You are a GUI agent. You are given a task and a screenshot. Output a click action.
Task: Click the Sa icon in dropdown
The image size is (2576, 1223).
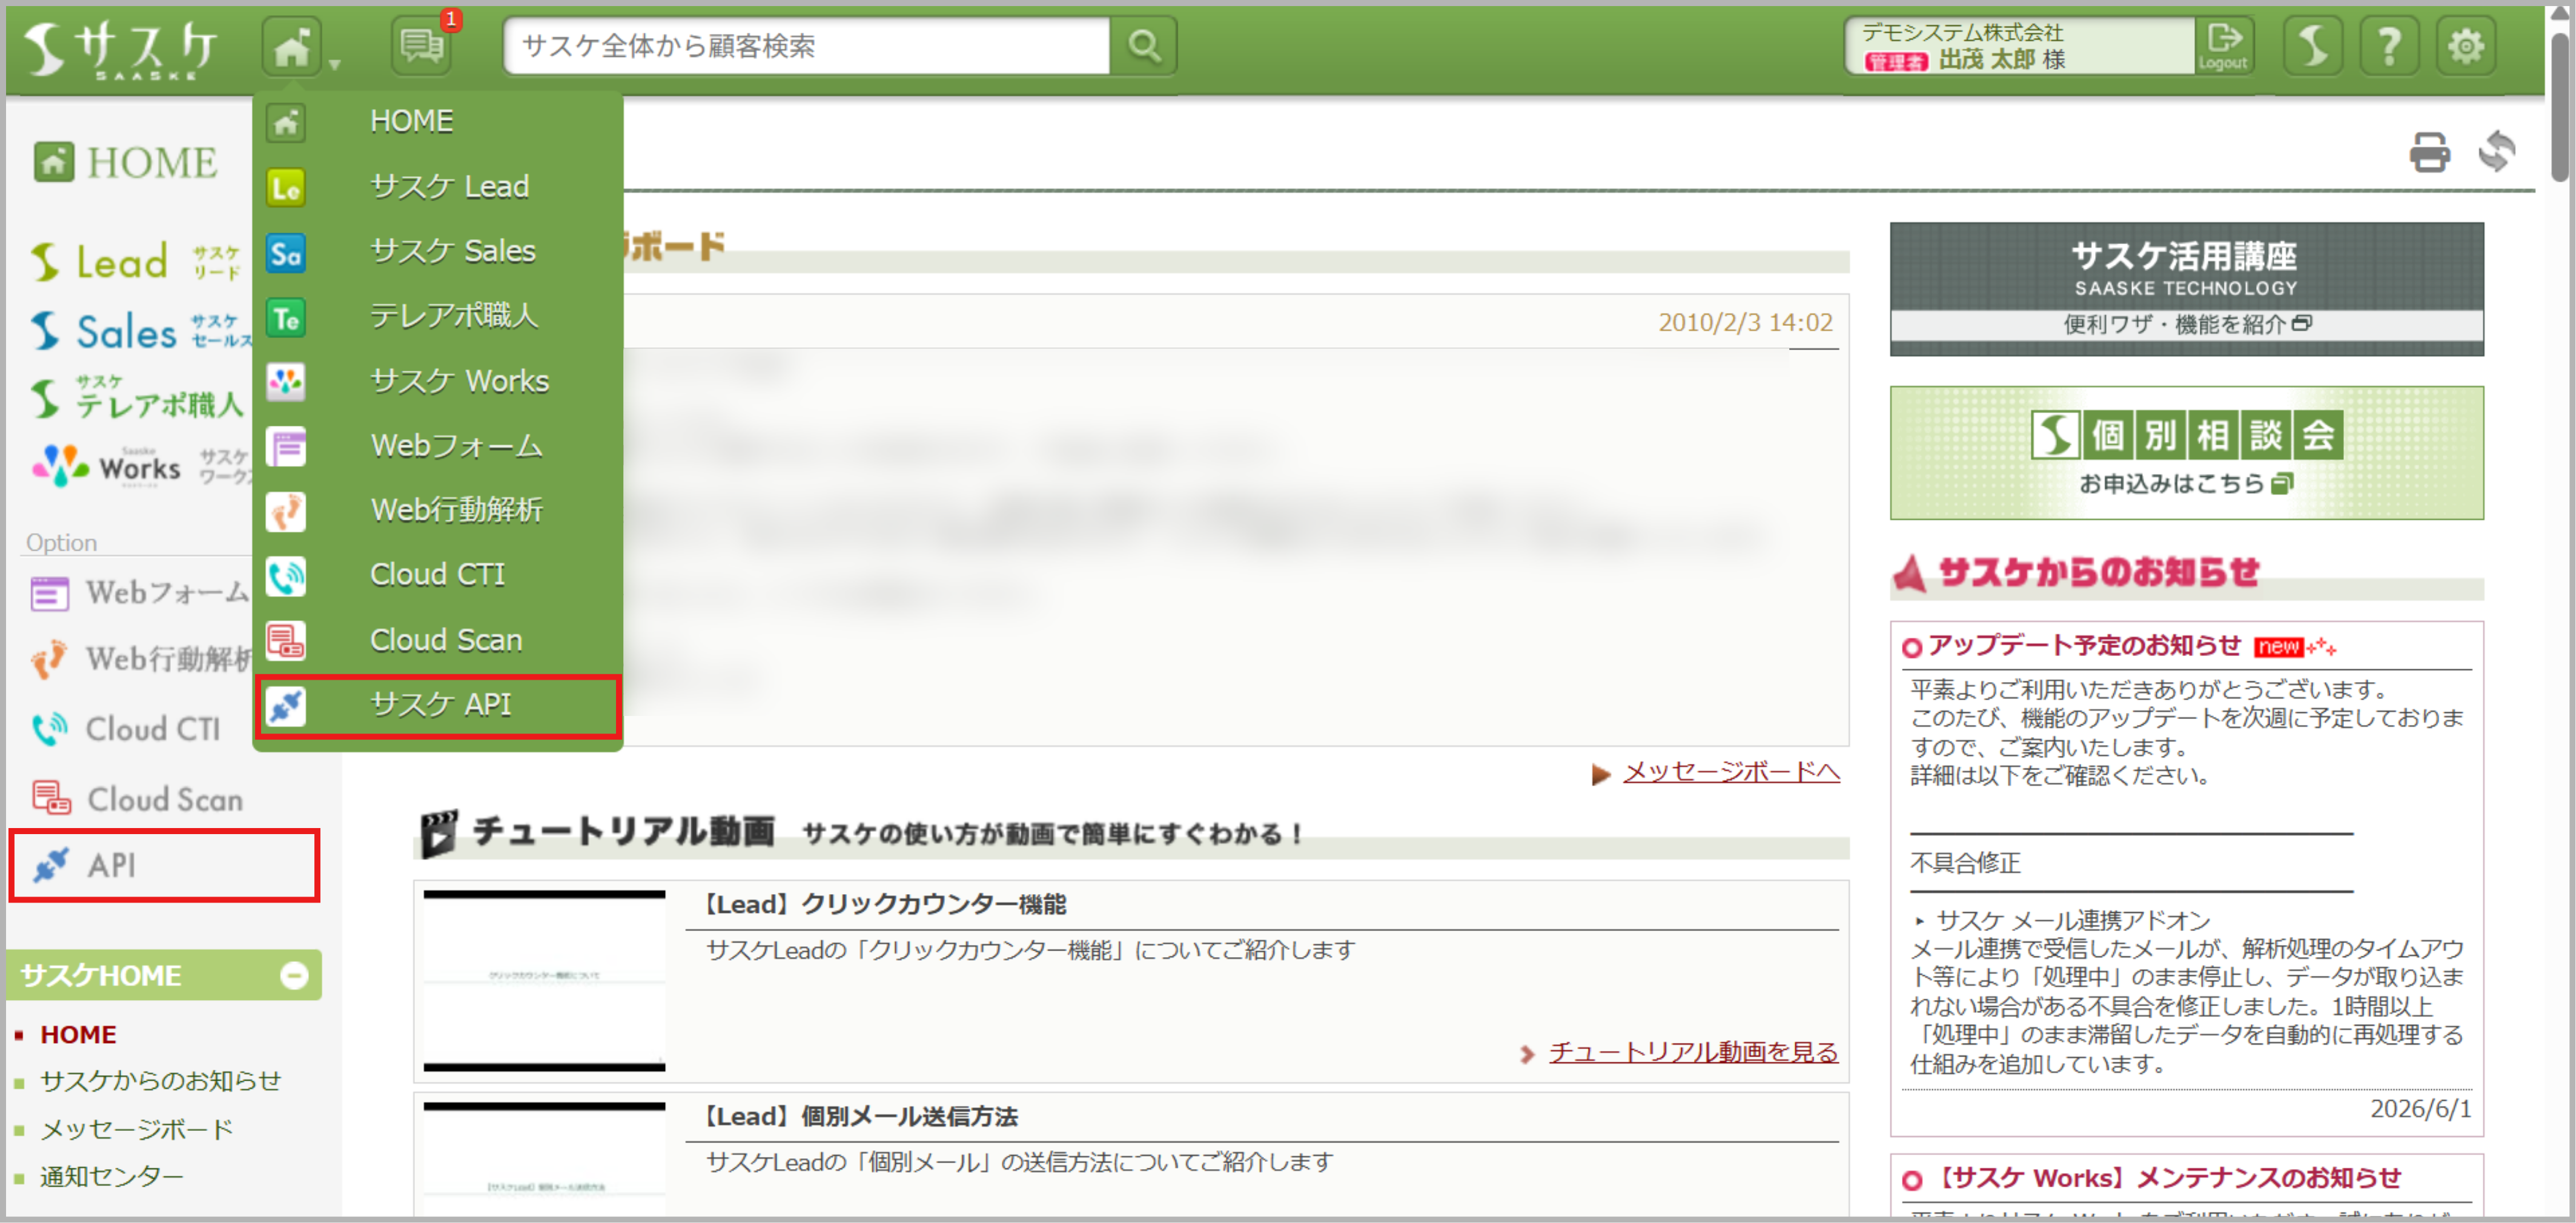286,253
